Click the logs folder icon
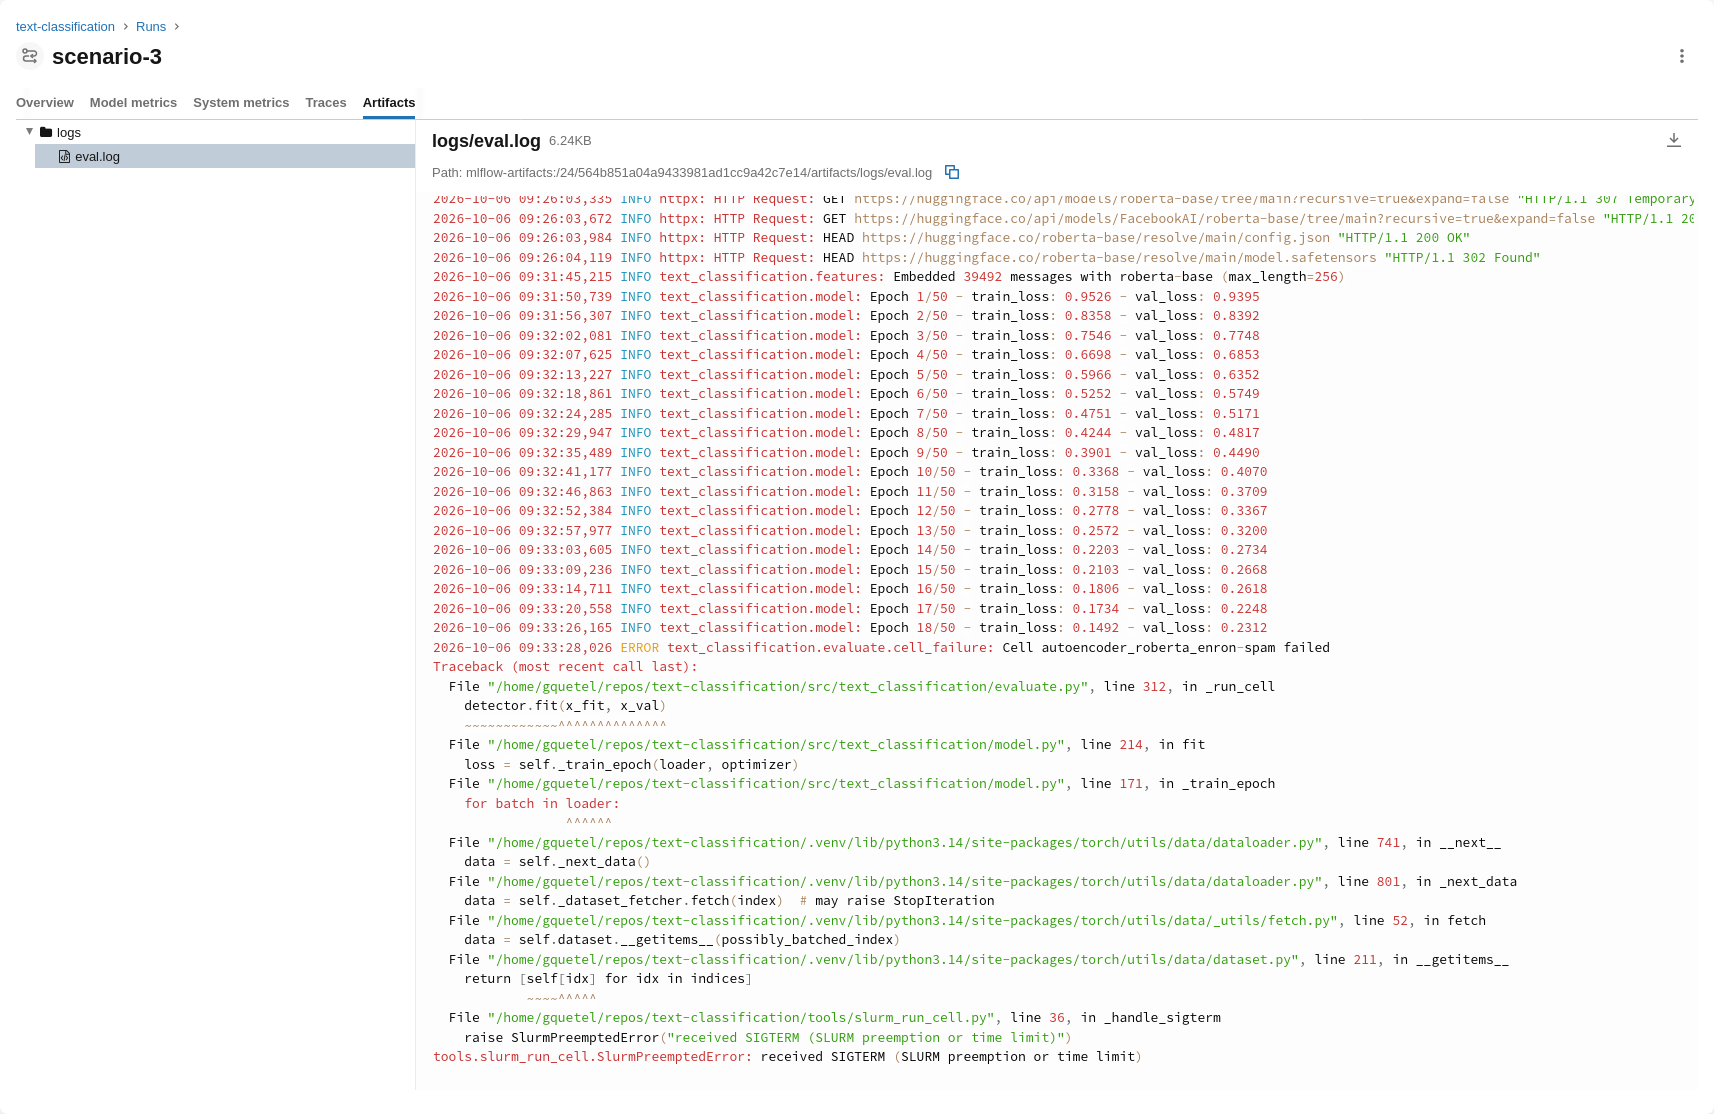 [x=46, y=132]
